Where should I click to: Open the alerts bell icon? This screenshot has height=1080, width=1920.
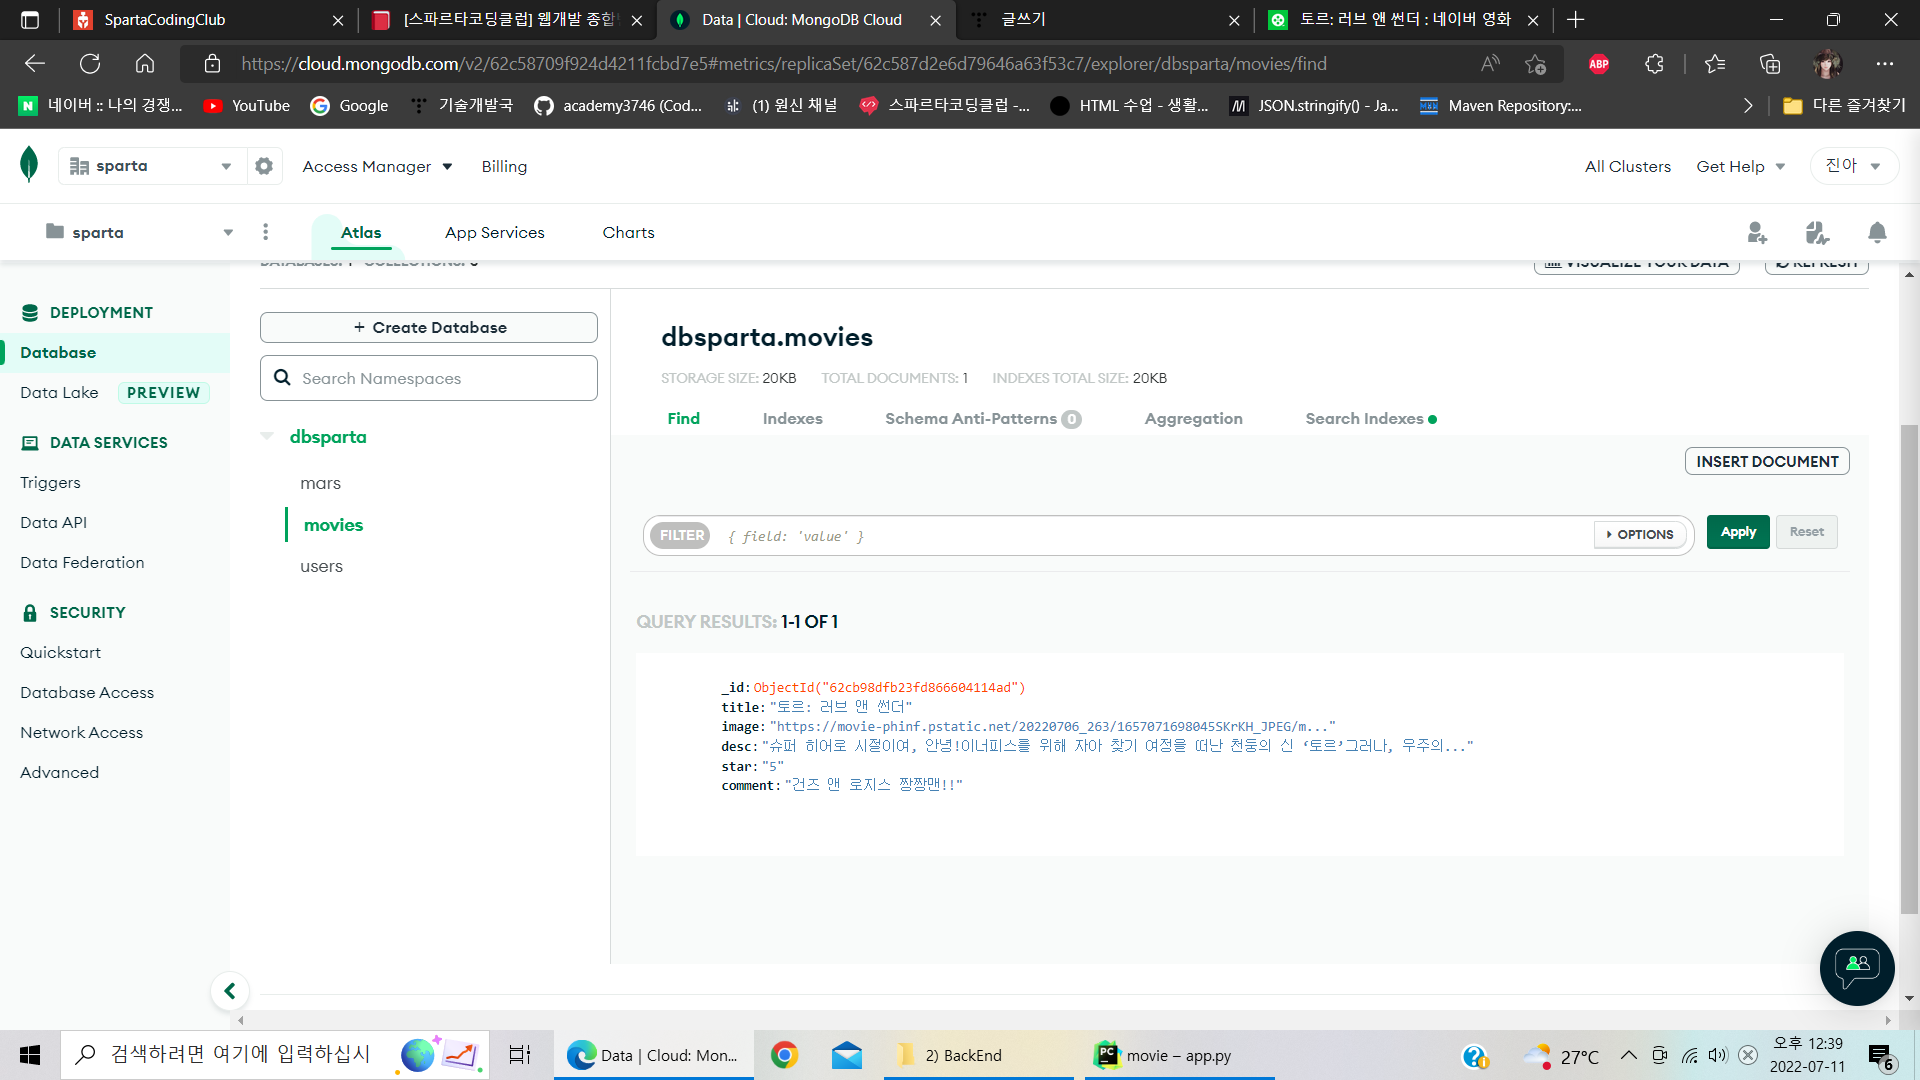pos(1877,233)
